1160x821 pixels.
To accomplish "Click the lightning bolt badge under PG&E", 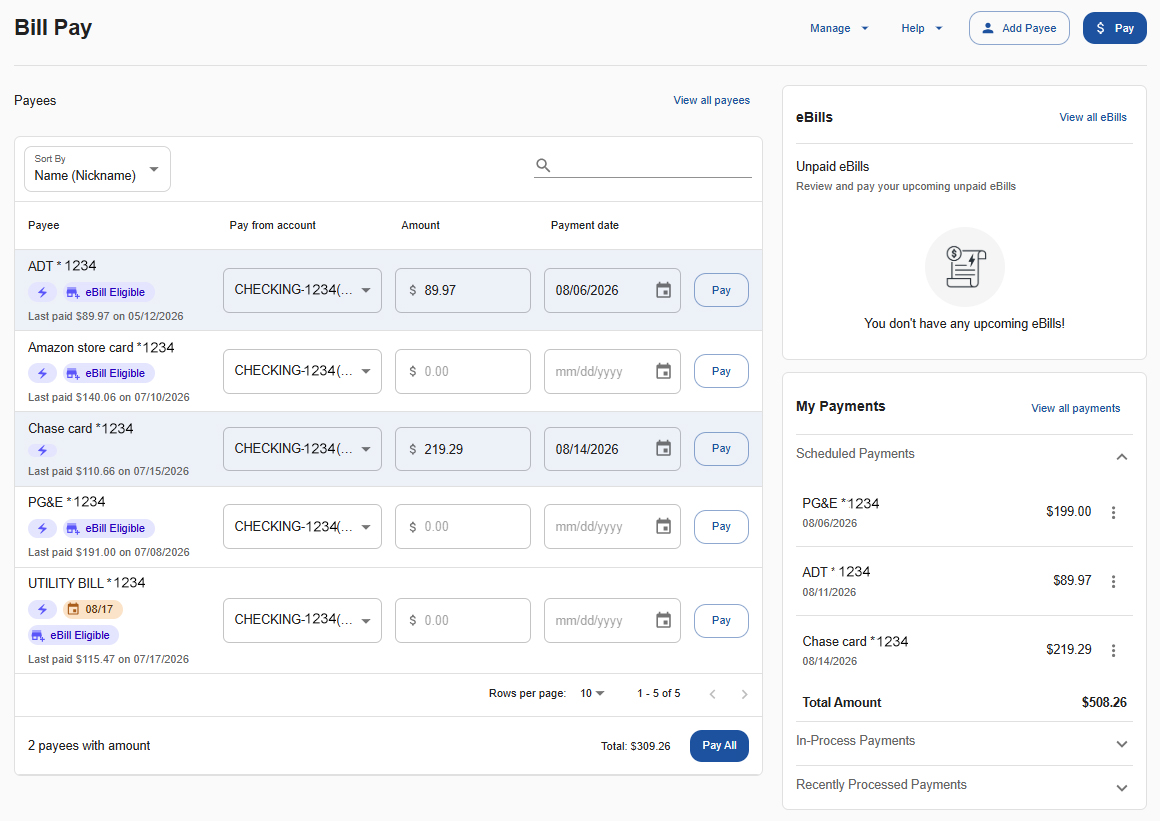I will click(42, 528).
